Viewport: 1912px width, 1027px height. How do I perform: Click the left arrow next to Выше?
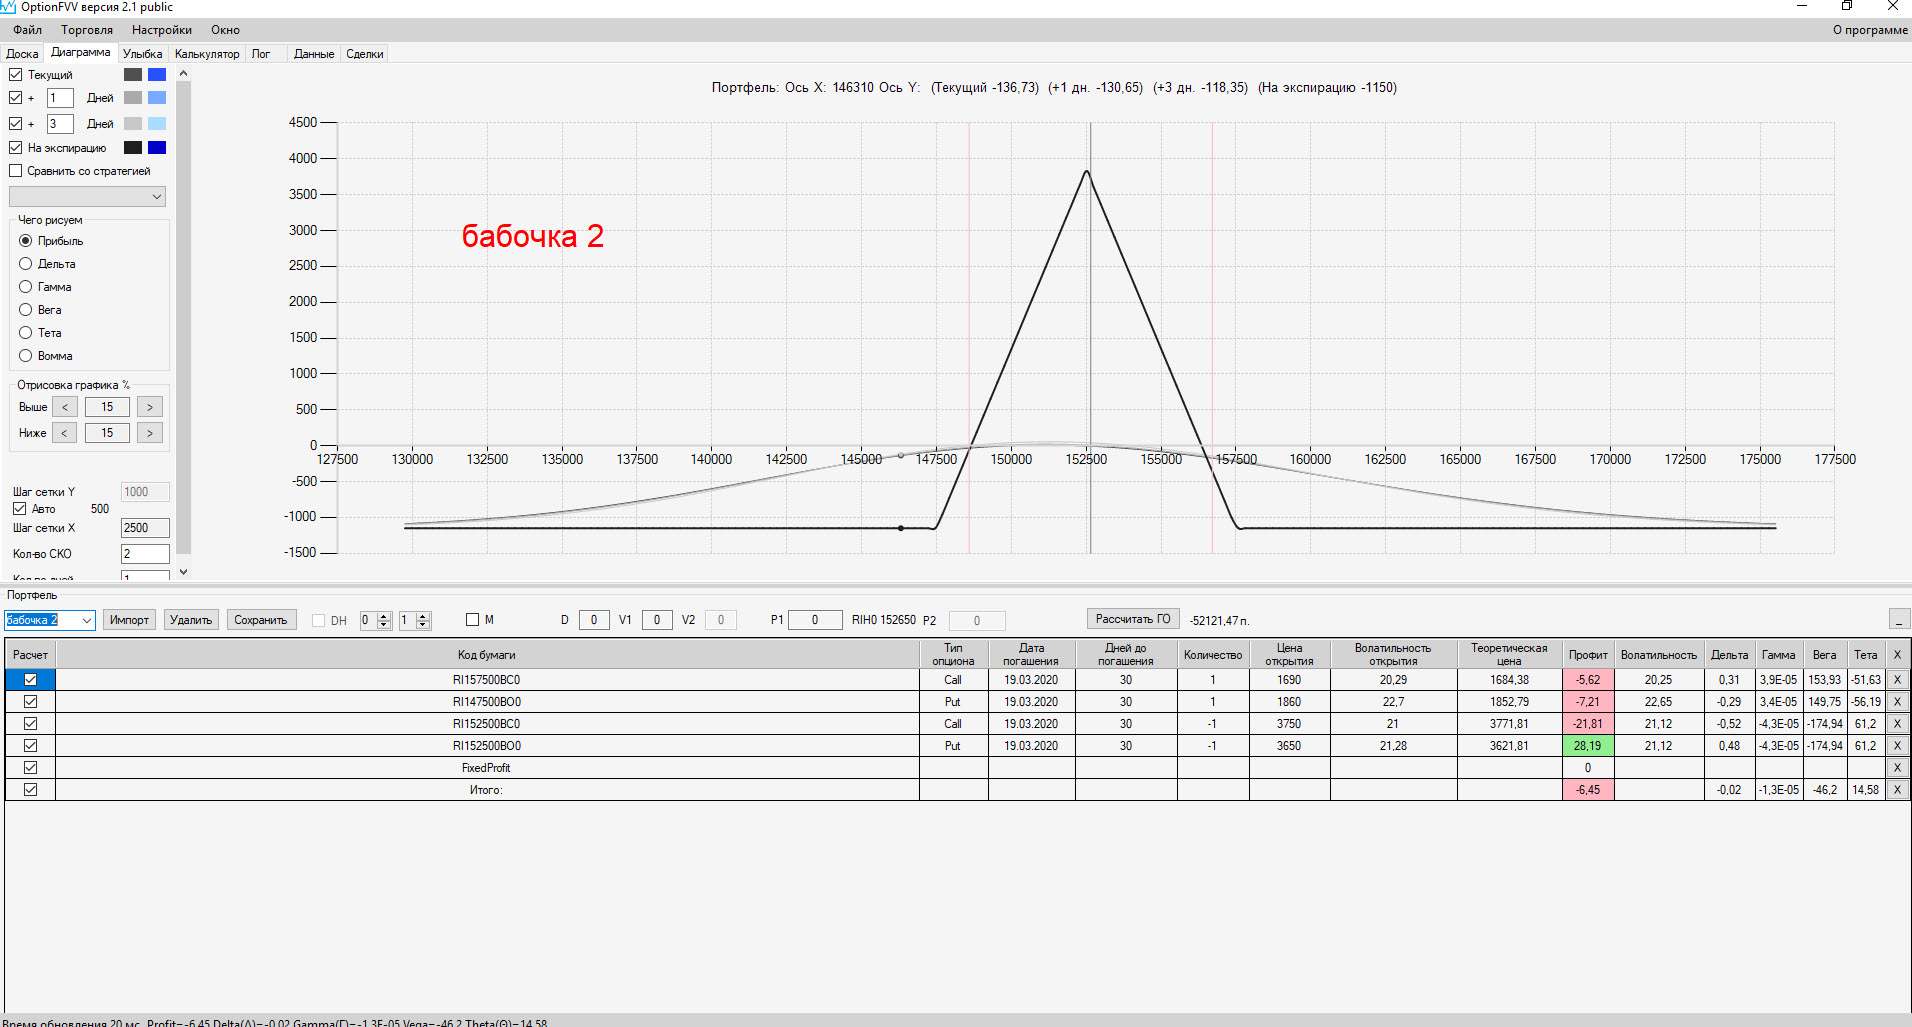[65, 407]
